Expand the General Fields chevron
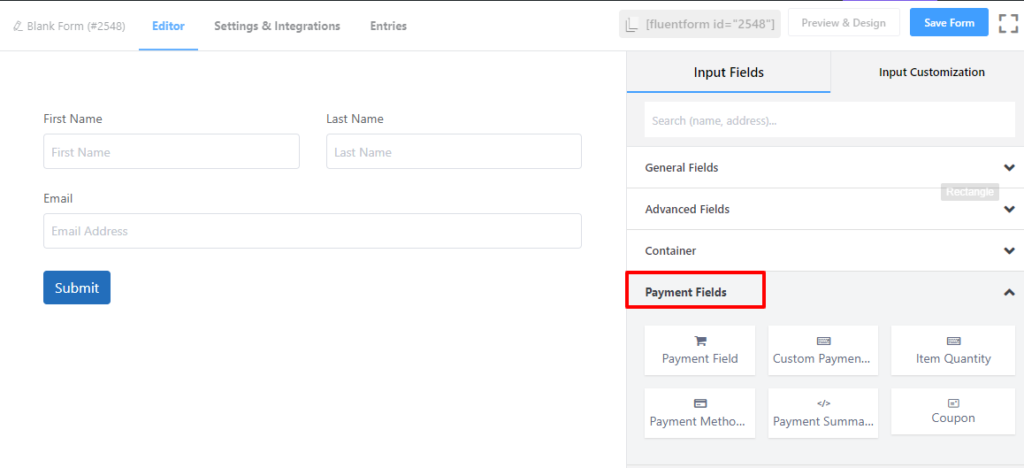This screenshot has width=1024, height=468. click(x=1009, y=168)
